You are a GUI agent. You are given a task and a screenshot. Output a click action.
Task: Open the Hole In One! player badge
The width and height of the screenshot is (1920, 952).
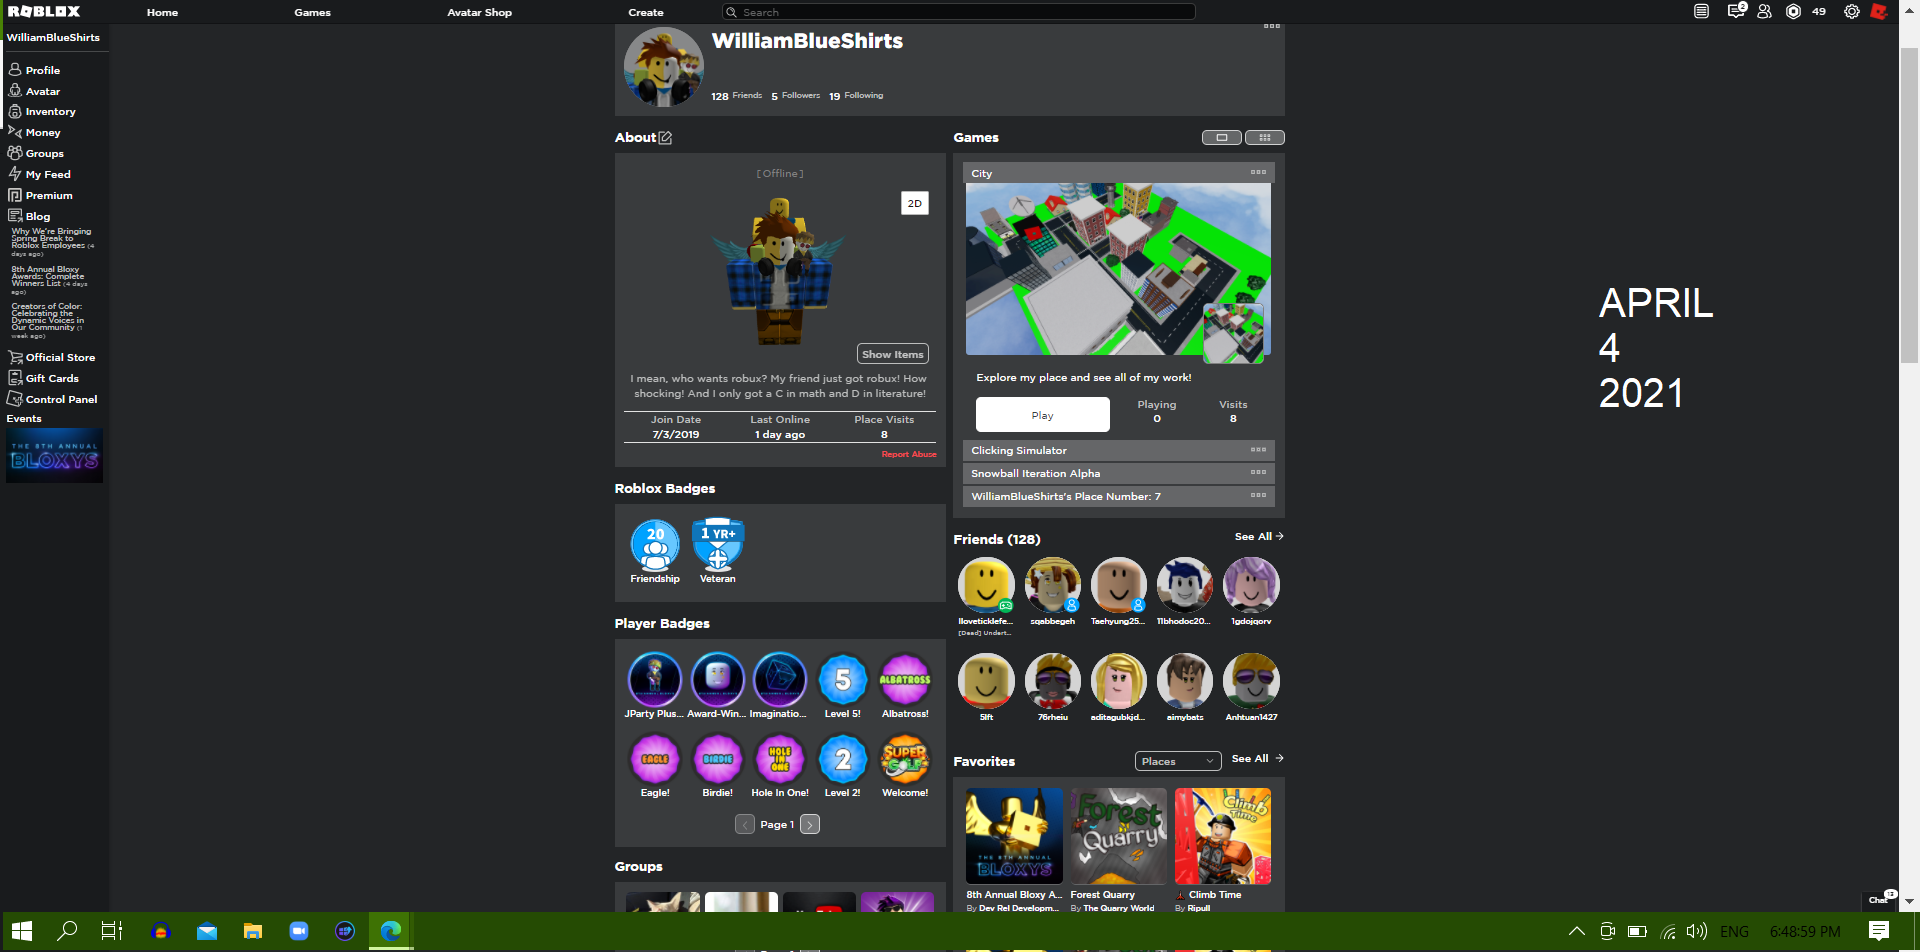780,765
